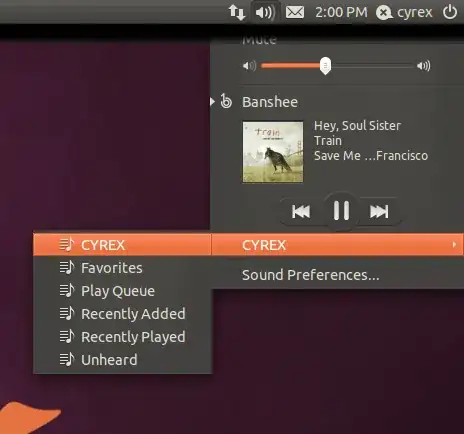Click the playlist icon beside Recently Played
Viewport: 464px width, 434px height.
coord(67,337)
